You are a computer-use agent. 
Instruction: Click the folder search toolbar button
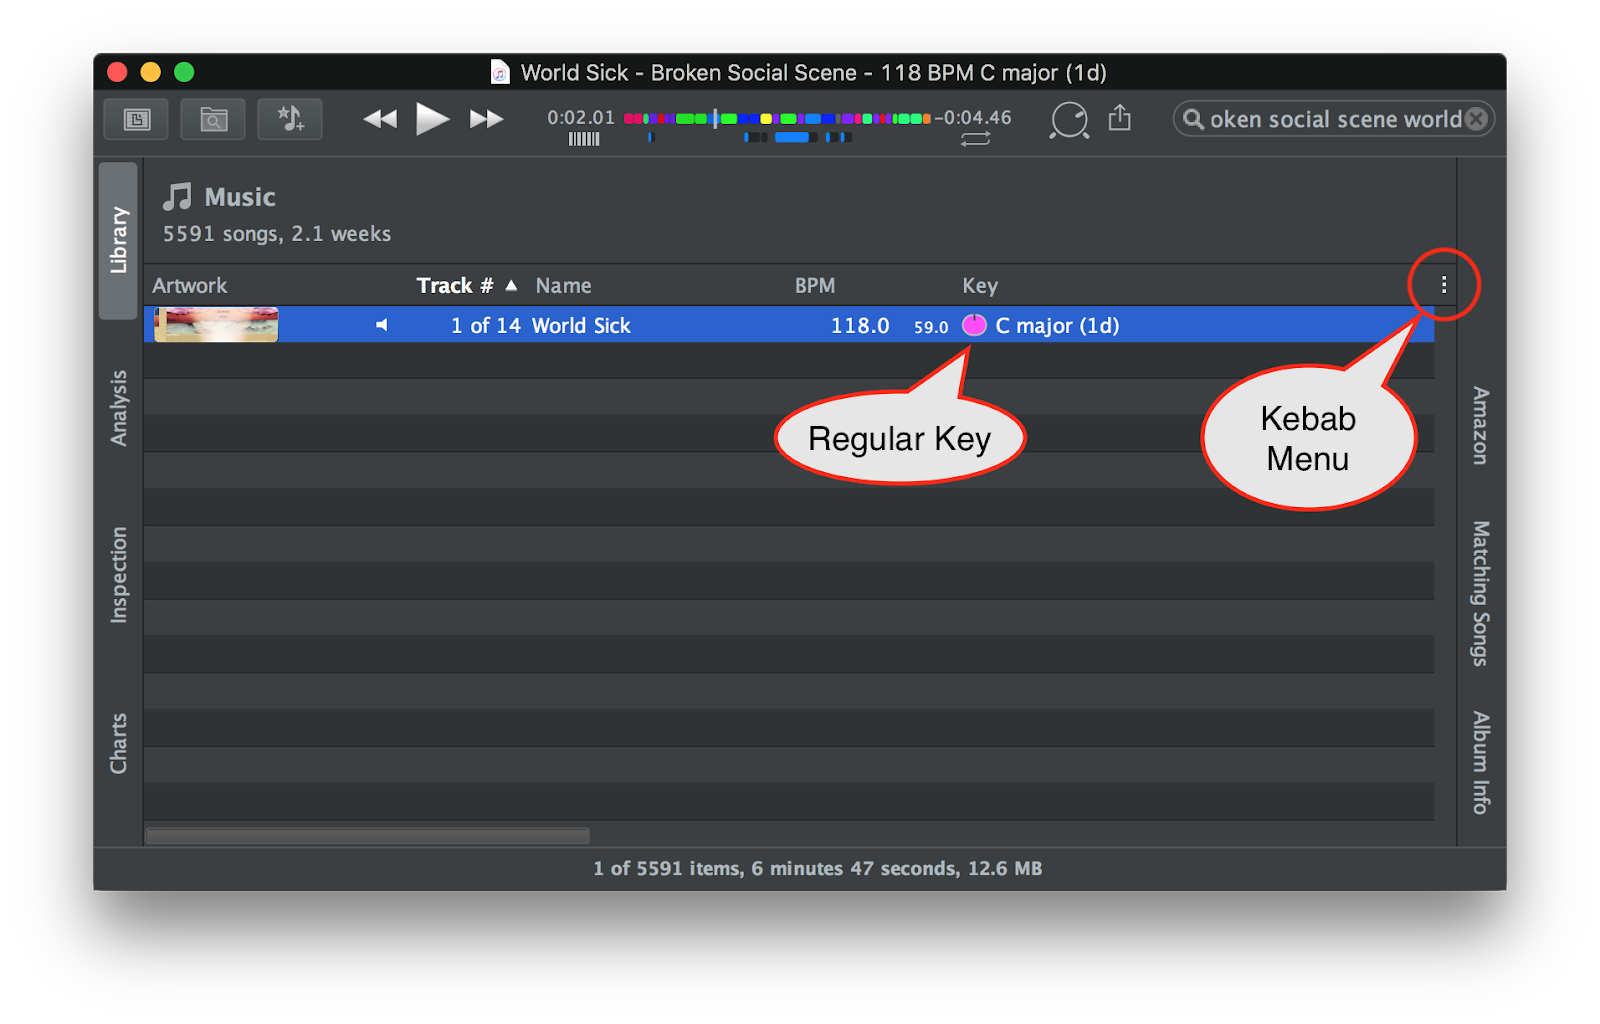coord(213,120)
